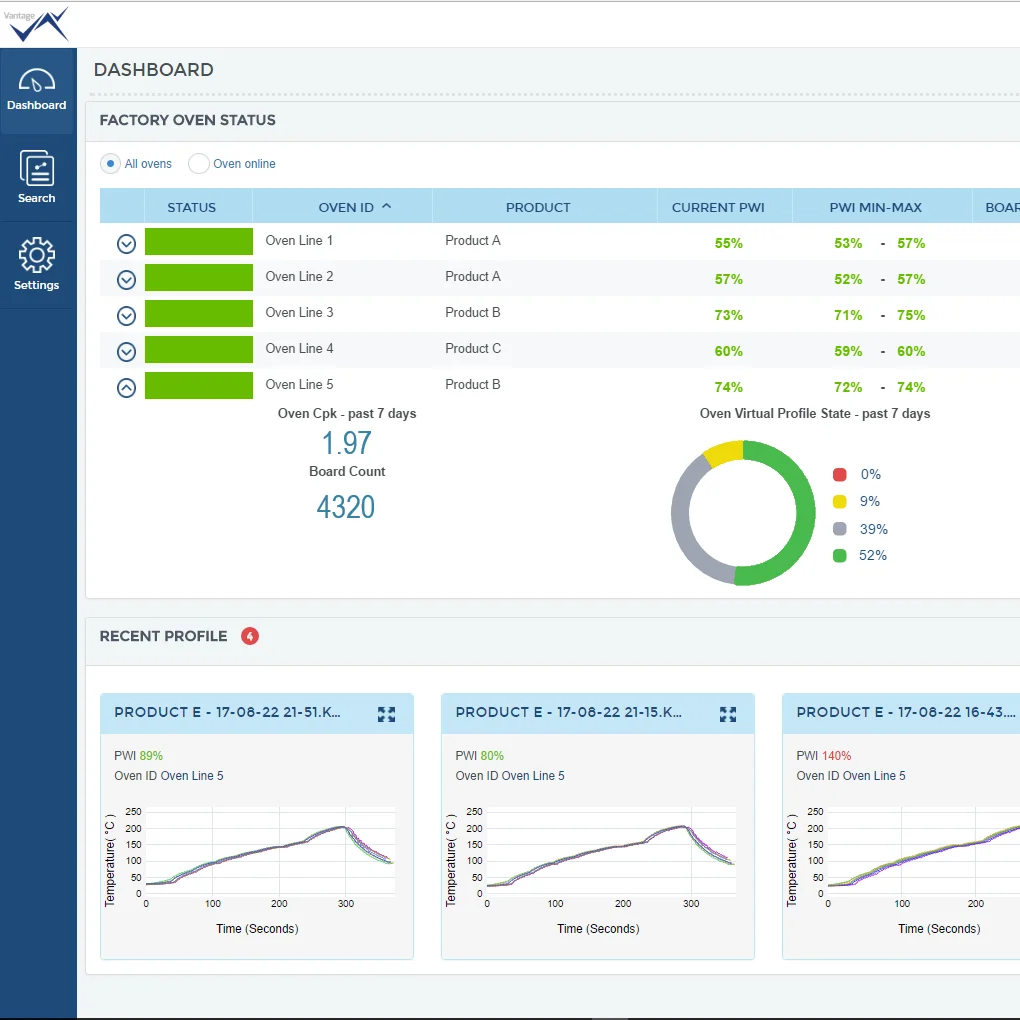The width and height of the screenshot is (1020, 1020).
Task: Click the Virtual Profile State donut chart
Action: point(743,513)
